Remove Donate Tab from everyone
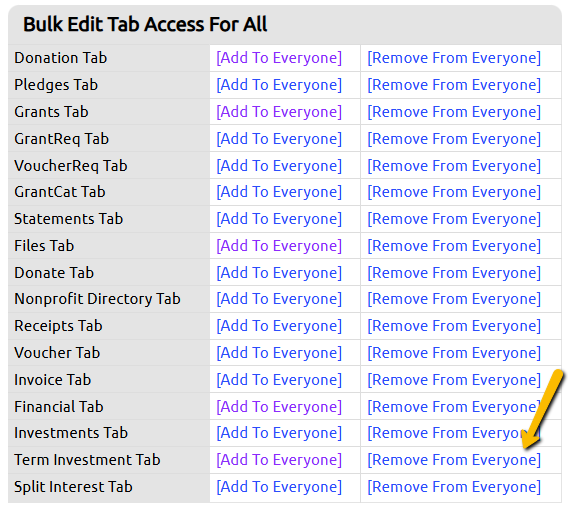Viewport: 568px width, 509px height. [x=454, y=273]
